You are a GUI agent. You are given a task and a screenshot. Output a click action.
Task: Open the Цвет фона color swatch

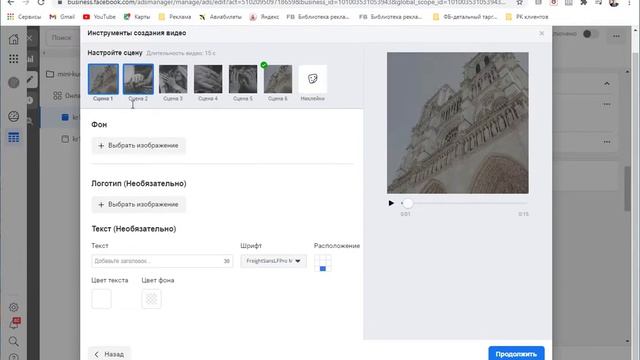pyautogui.click(x=151, y=299)
